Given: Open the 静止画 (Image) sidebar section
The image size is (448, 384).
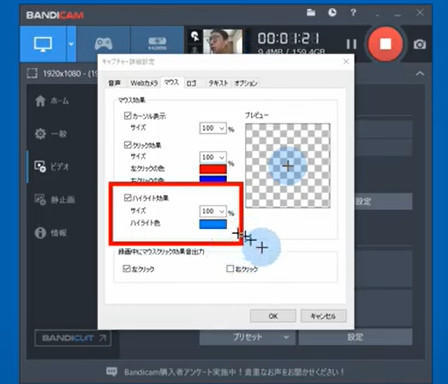Looking at the screenshot, I should [x=55, y=200].
